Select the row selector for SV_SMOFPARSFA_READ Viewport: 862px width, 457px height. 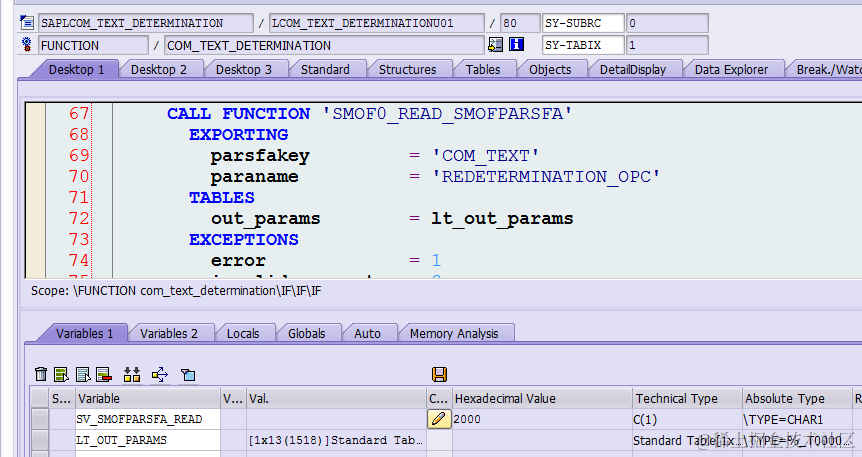[40, 419]
